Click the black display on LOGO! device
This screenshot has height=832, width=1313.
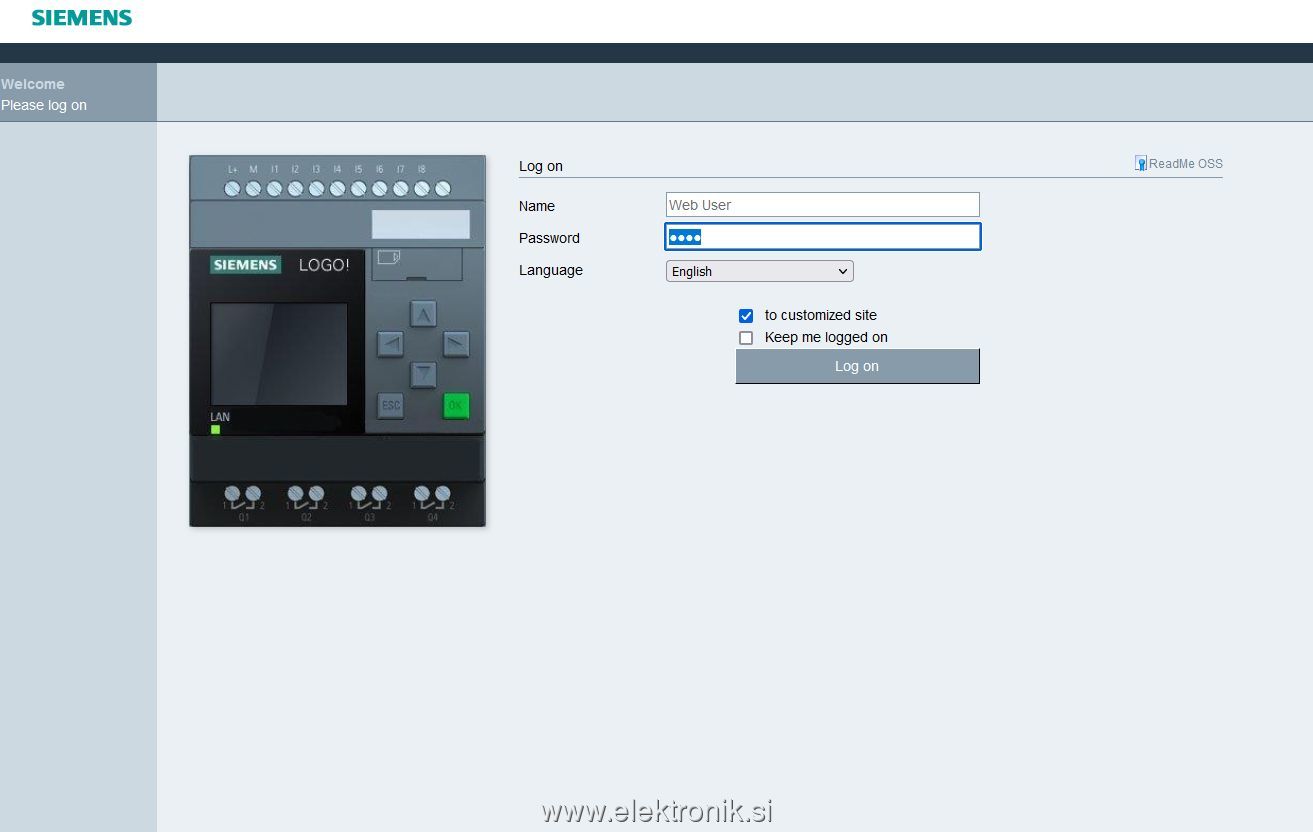coord(279,354)
